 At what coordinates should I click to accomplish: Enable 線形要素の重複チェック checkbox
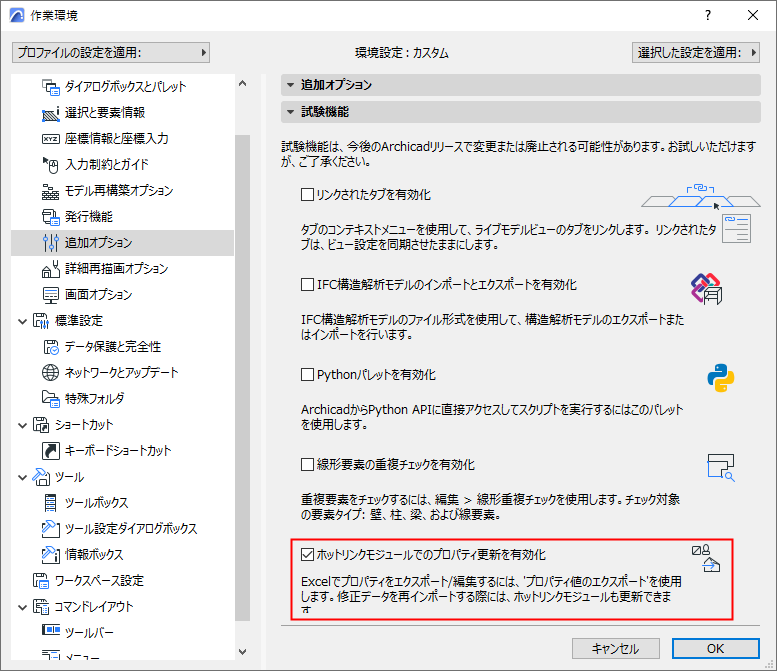pyautogui.click(x=307, y=464)
